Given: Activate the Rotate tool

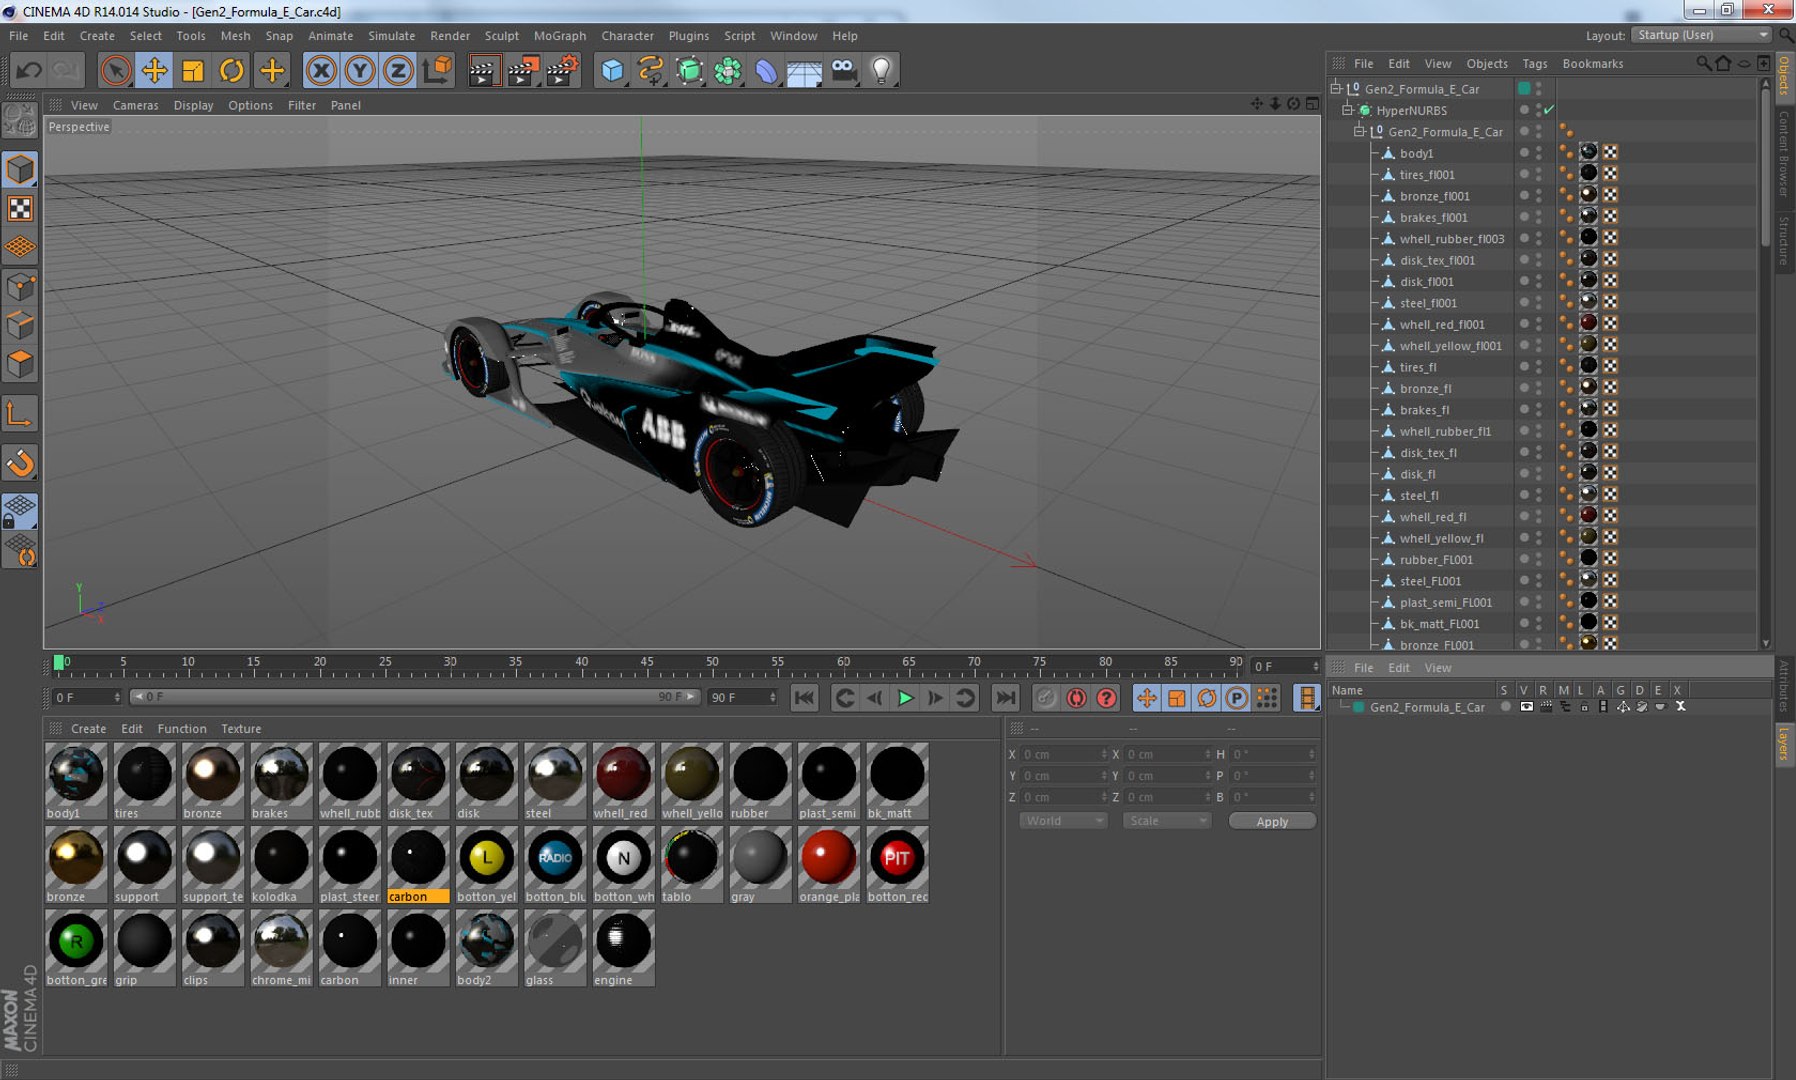Looking at the screenshot, I should point(232,70).
